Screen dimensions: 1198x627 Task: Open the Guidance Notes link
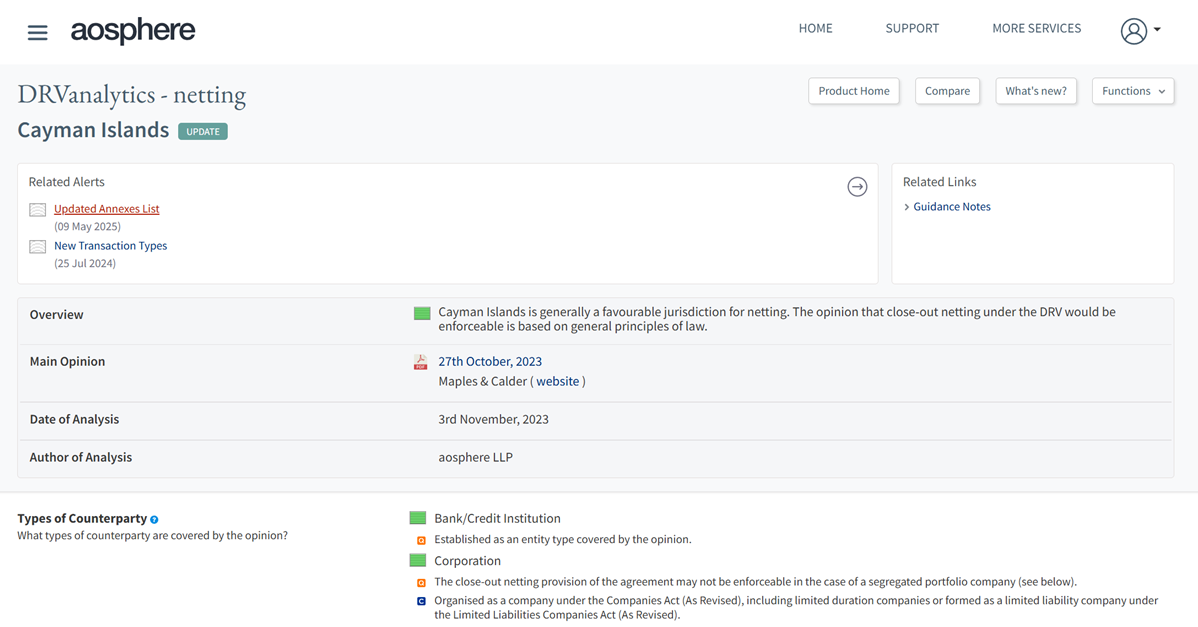(x=952, y=207)
